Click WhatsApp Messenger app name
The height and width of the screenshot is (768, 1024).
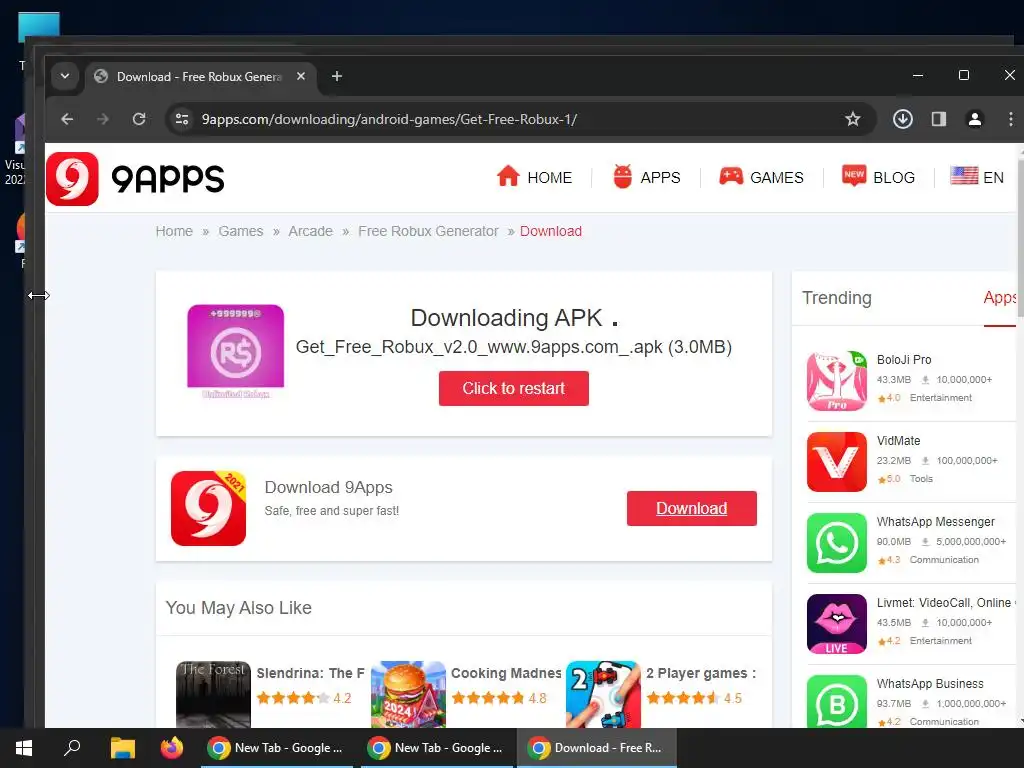point(935,522)
